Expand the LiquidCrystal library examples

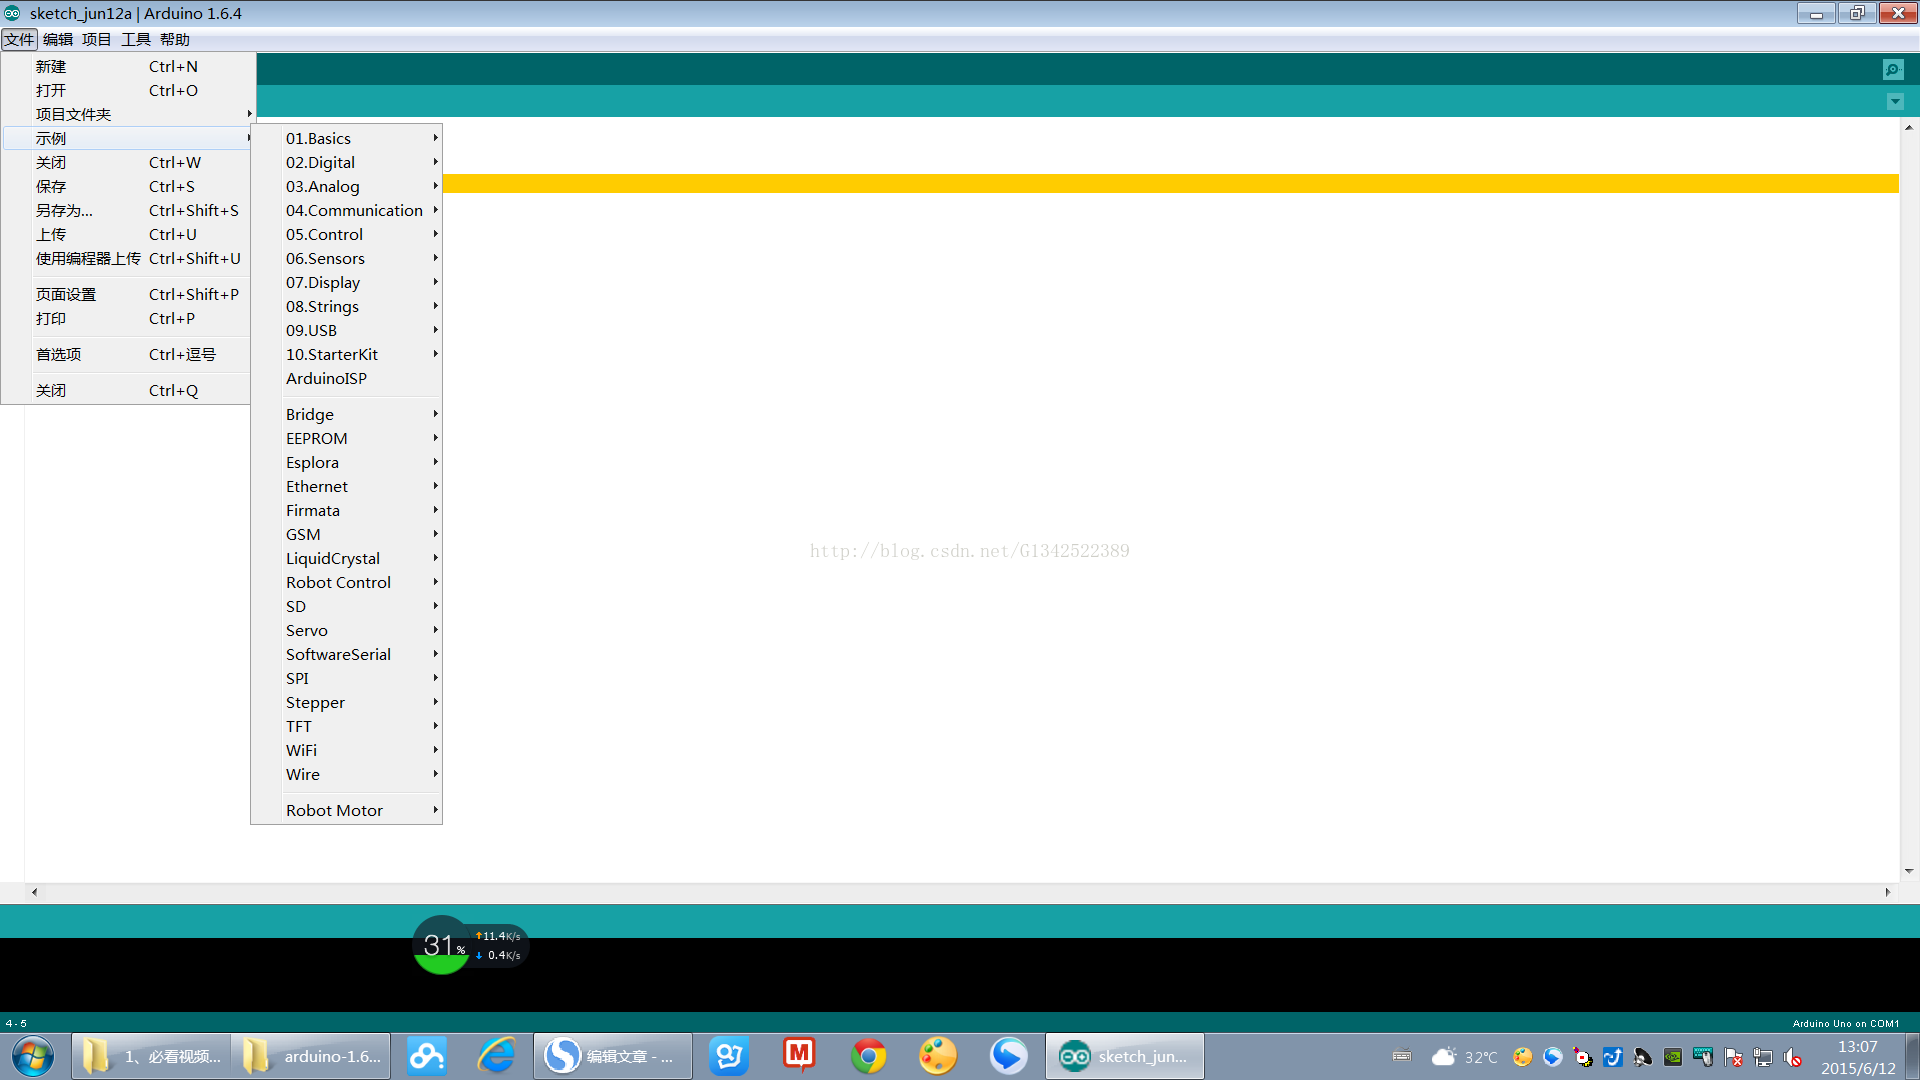pos(346,558)
